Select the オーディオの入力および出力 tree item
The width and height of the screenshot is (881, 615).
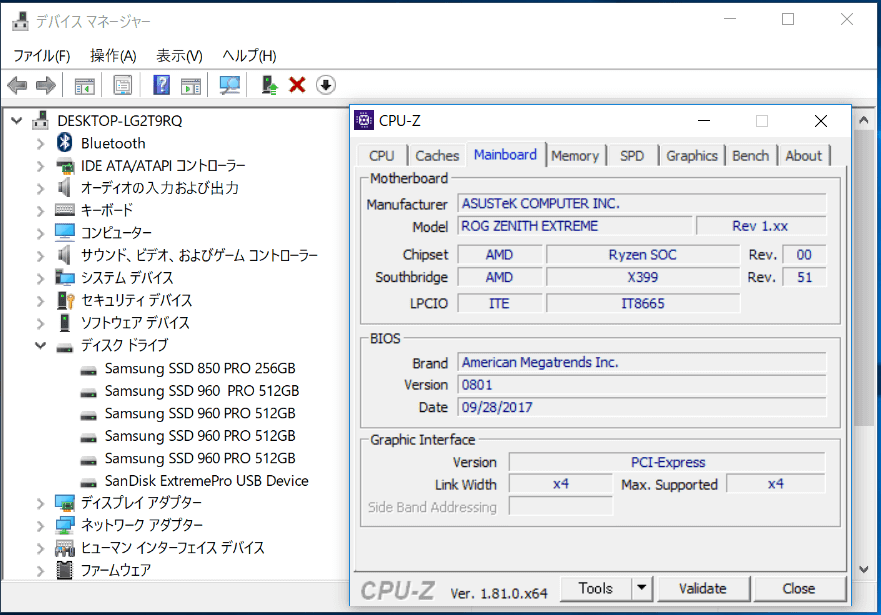click(160, 188)
